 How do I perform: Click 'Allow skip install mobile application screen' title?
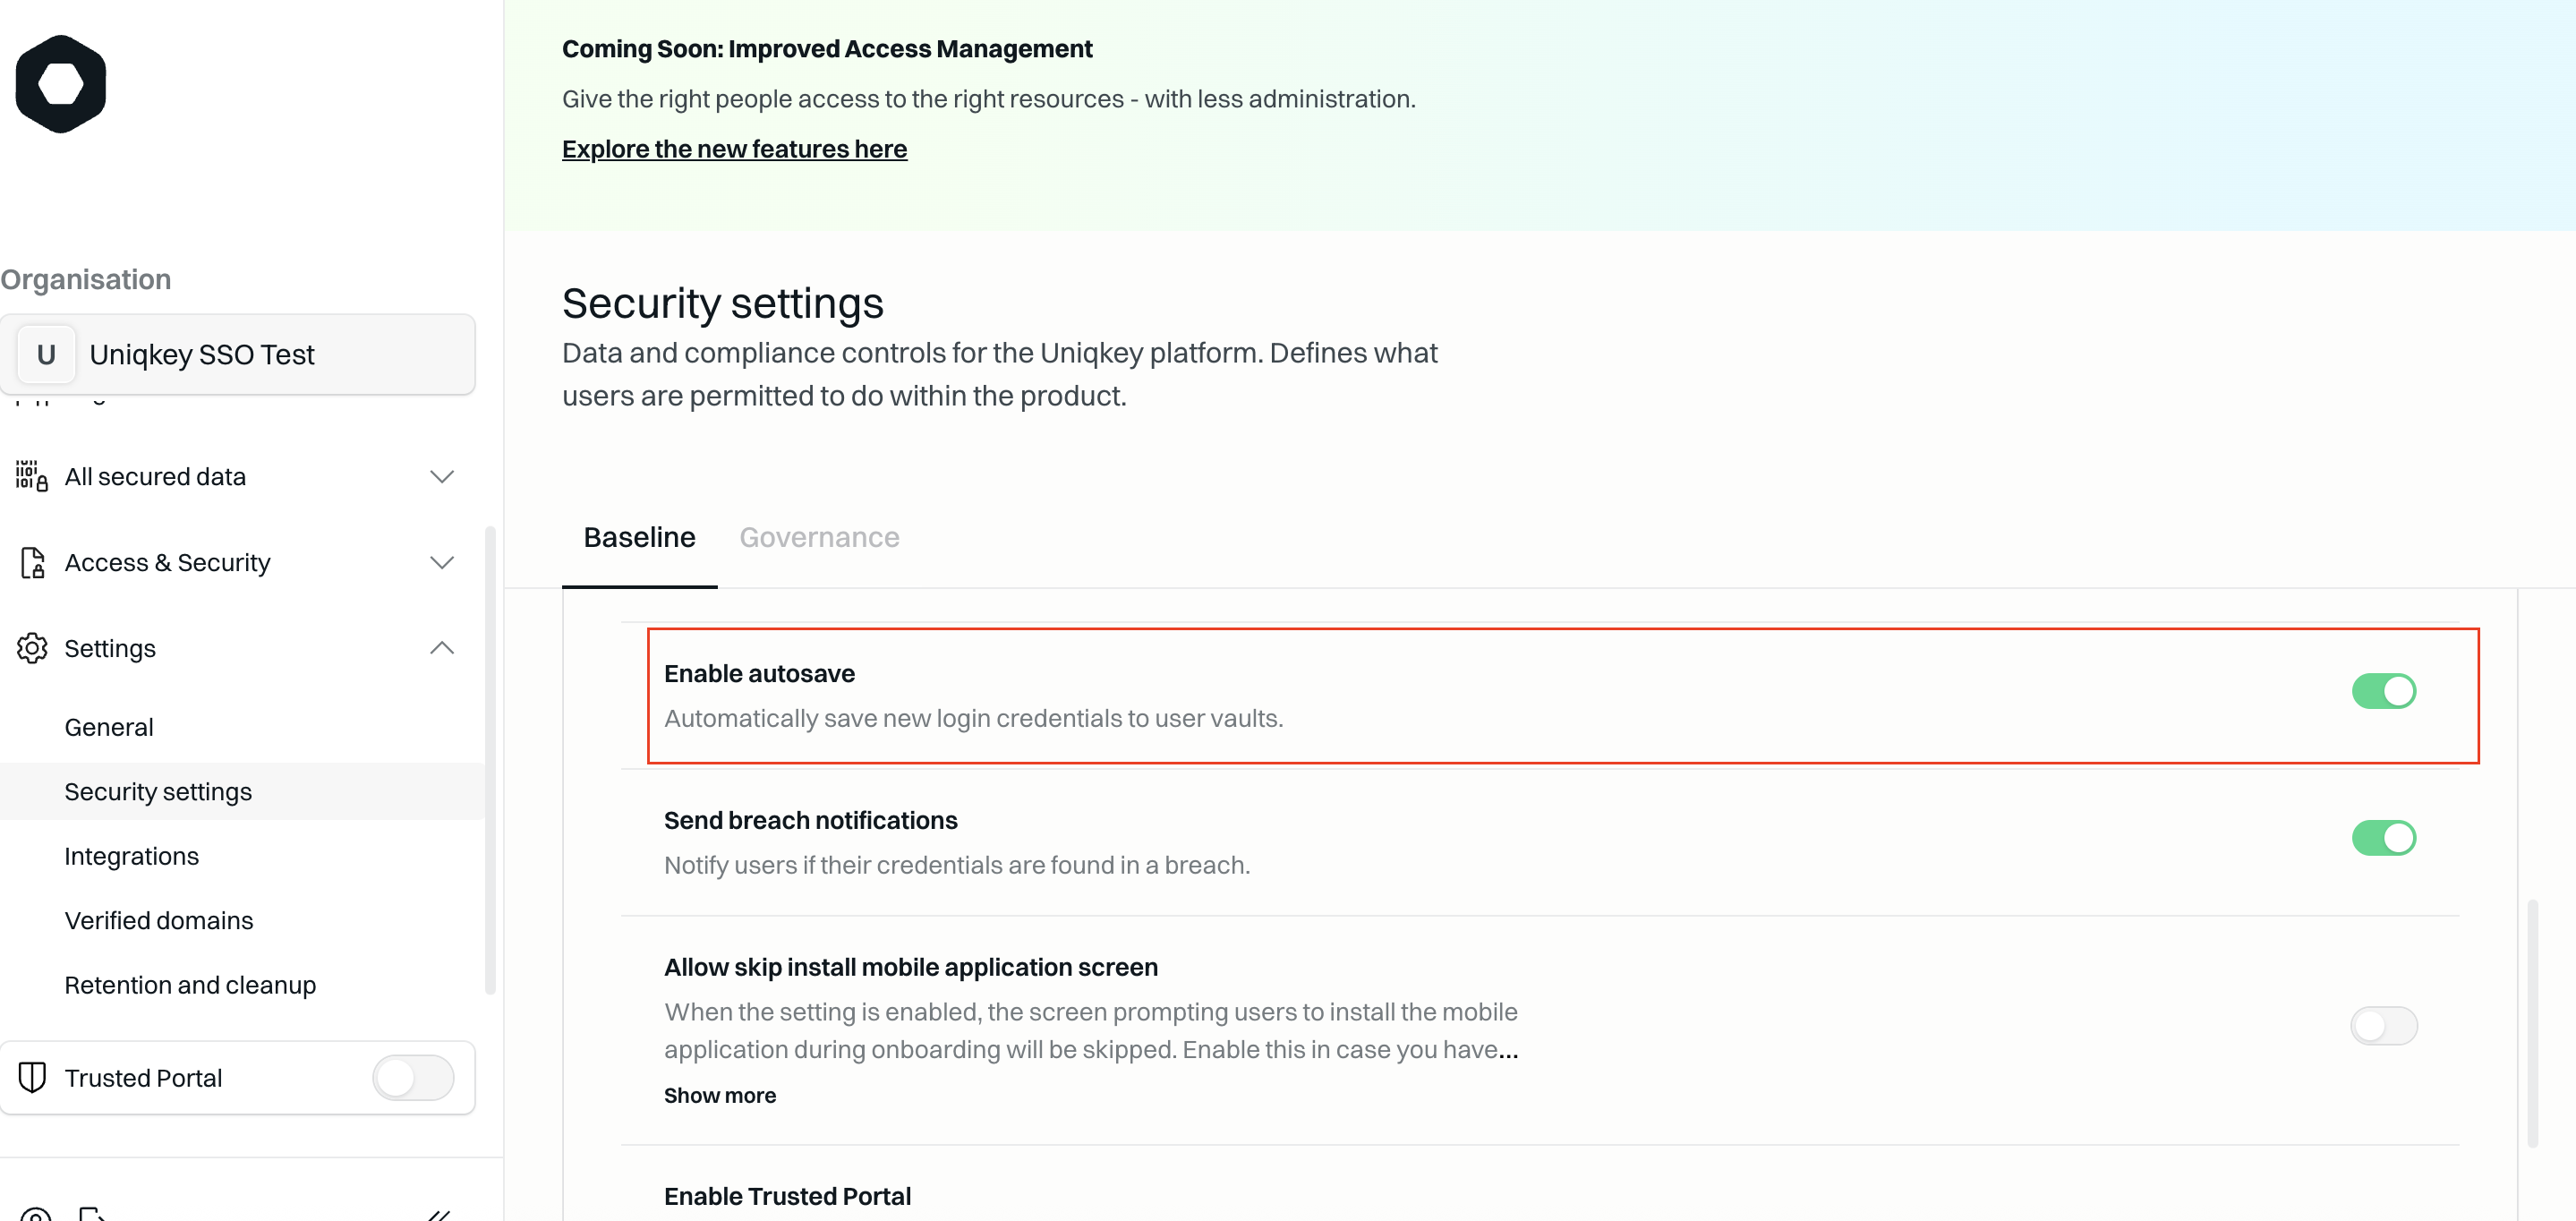(910, 968)
